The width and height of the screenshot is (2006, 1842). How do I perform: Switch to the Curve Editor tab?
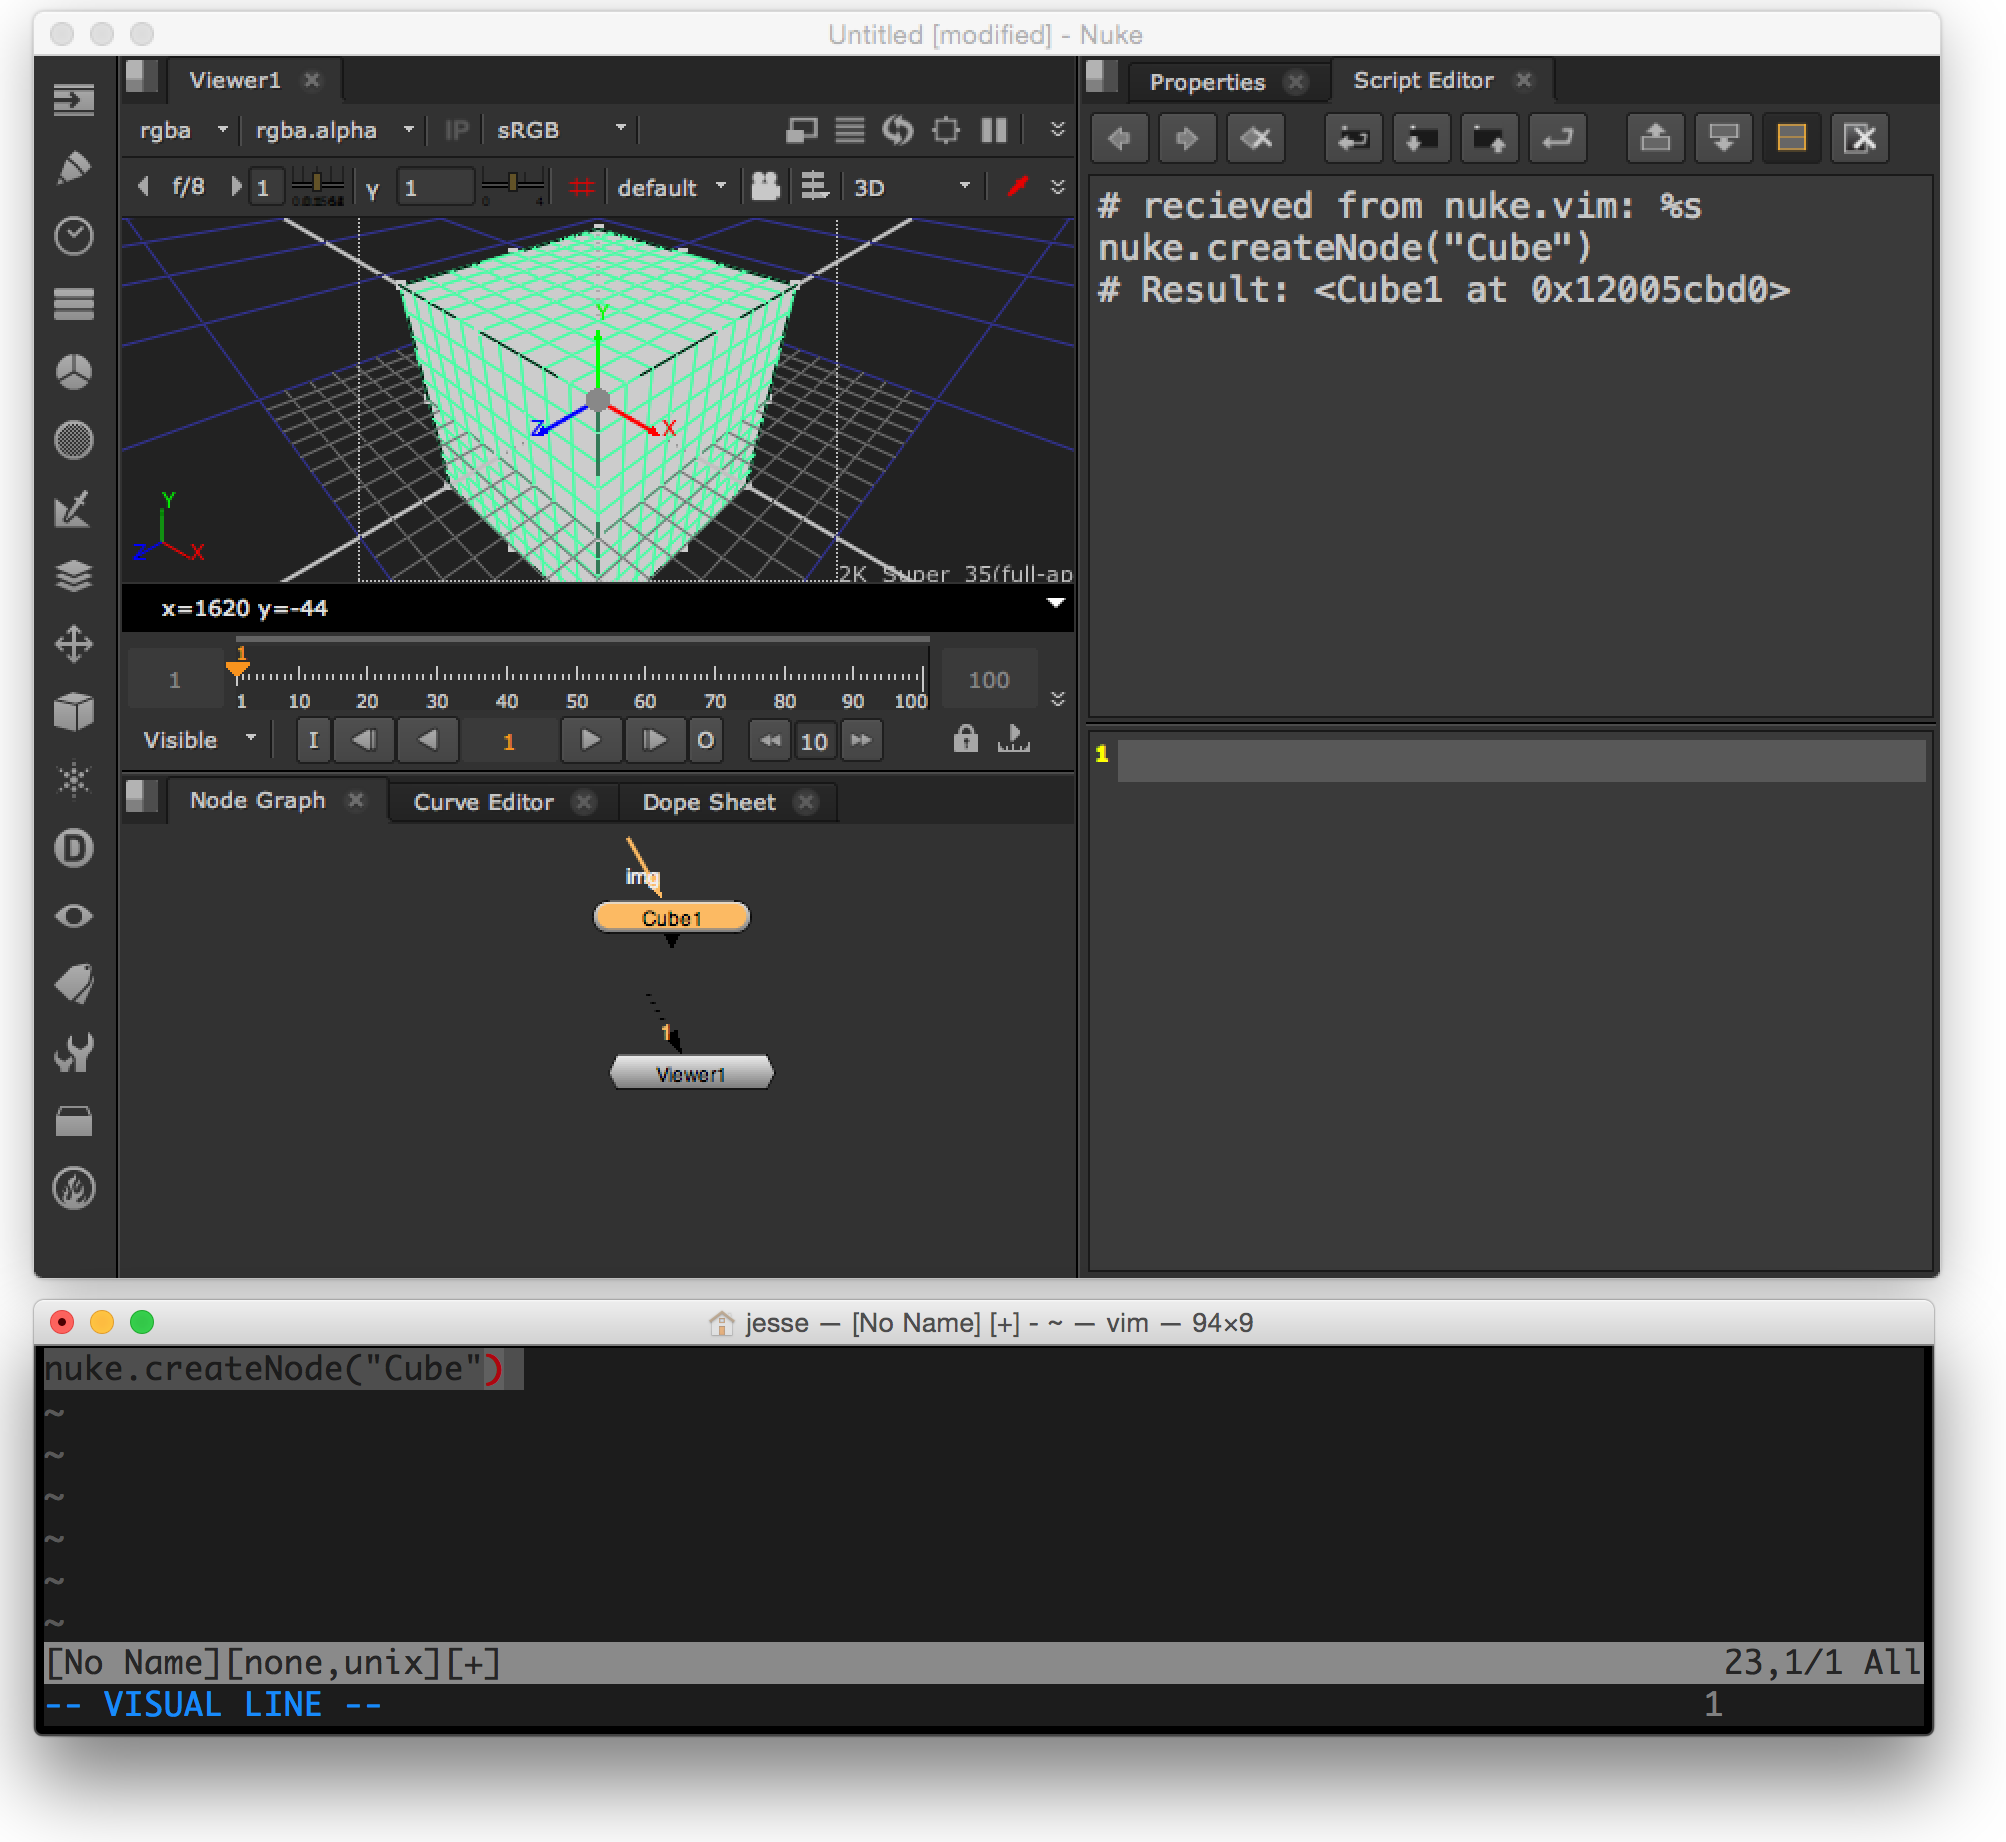click(483, 802)
